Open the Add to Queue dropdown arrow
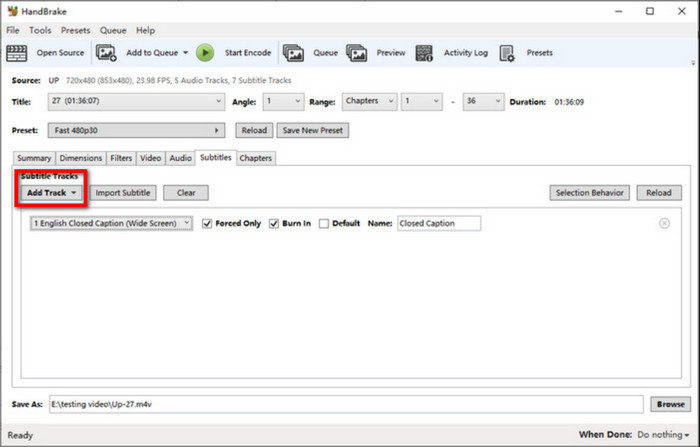Image resolution: width=700 pixels, height=447 pixels. click(x=185, y=53)
